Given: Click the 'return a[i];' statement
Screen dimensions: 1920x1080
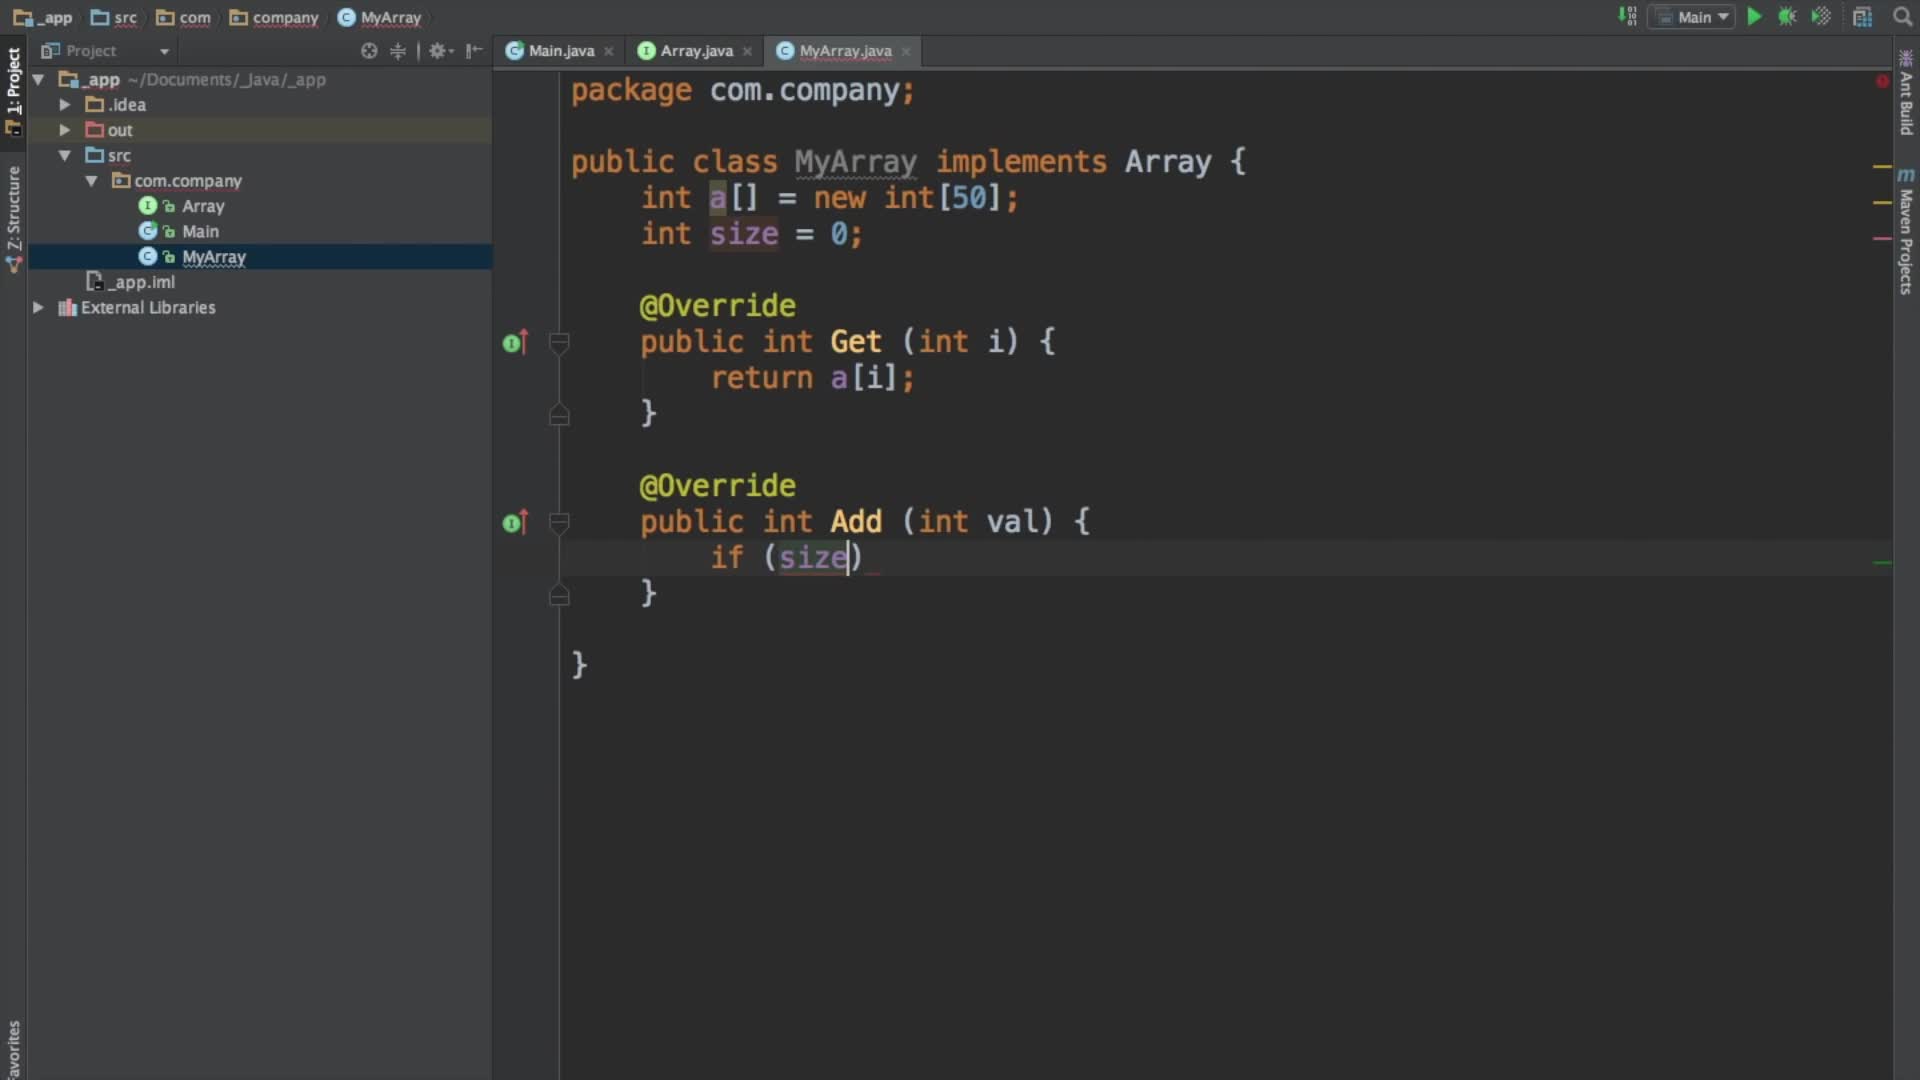Looking at the screenshot, I should 812,378.
